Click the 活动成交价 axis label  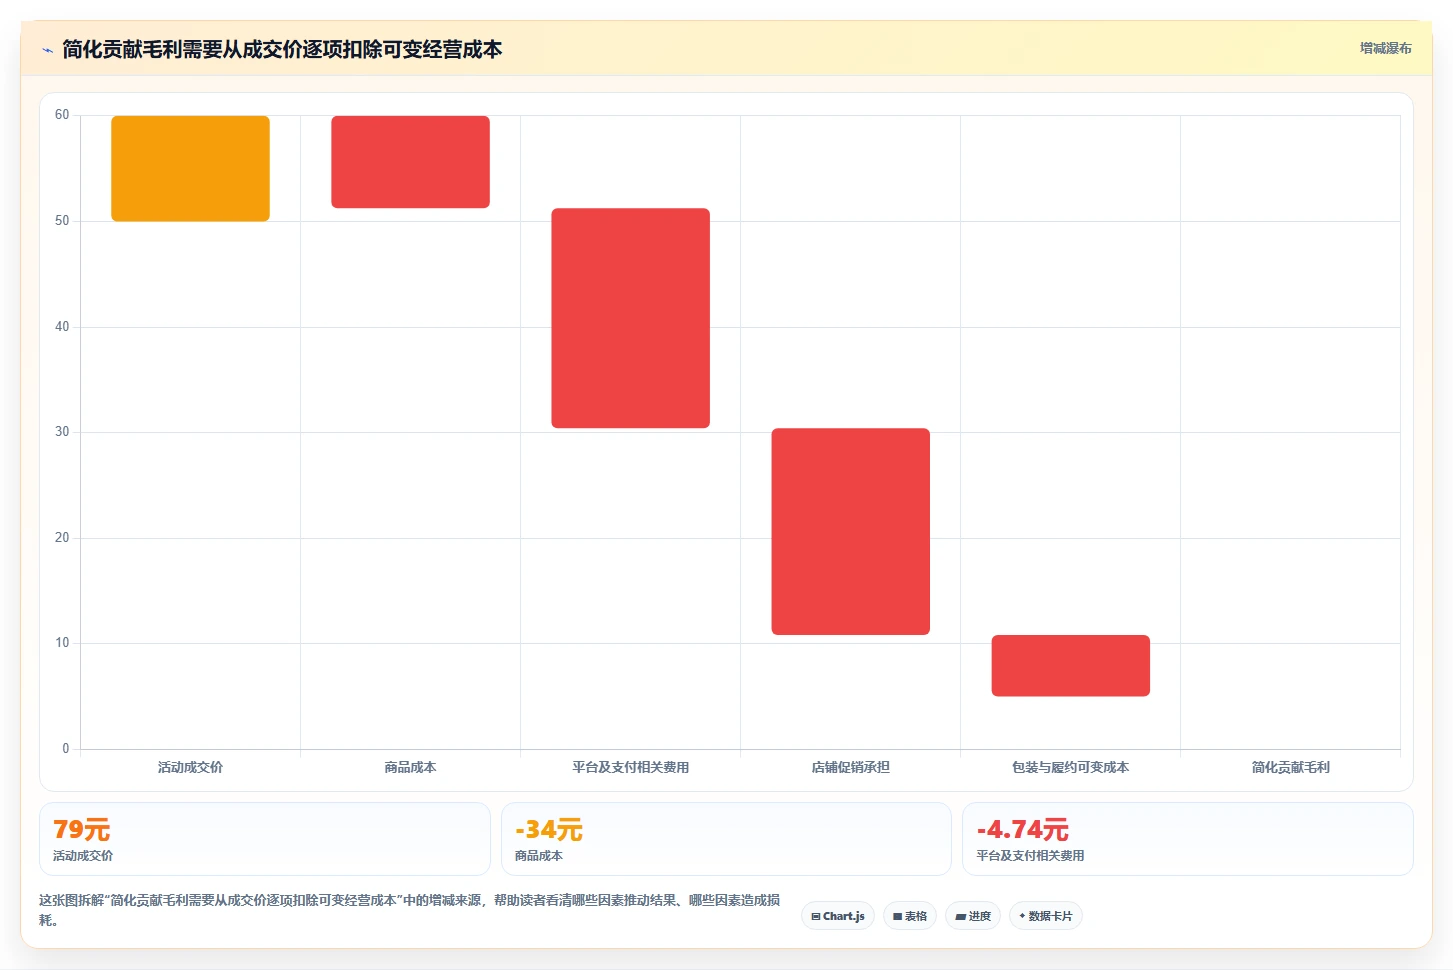[x=190, y=767]
